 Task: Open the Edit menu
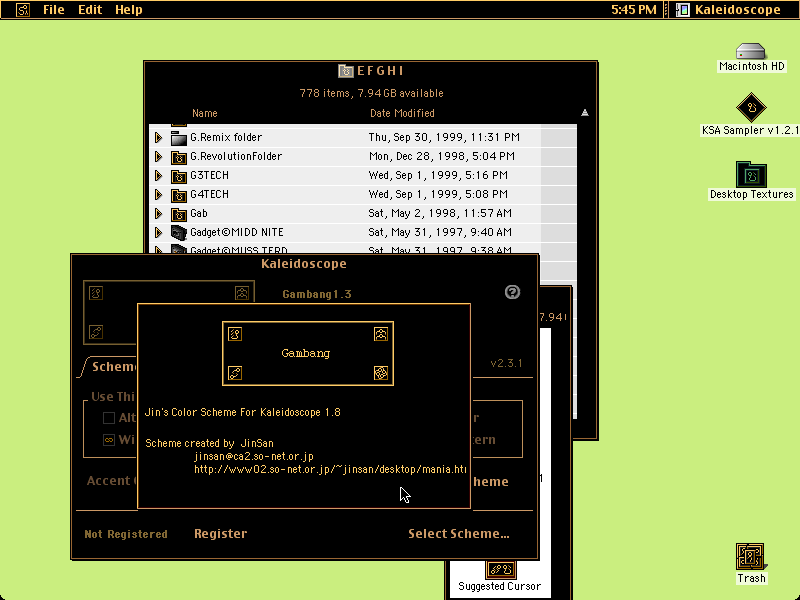90,10
